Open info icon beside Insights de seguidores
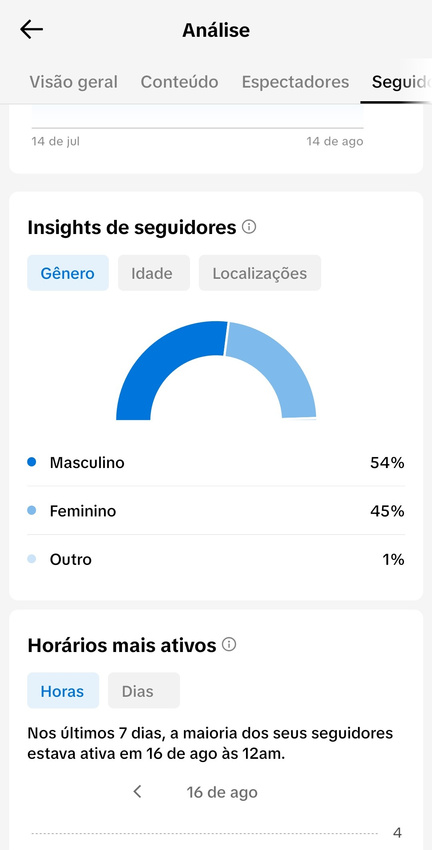Image resolution: width=432 pixels, height=850 pixels. pos(249,227)
